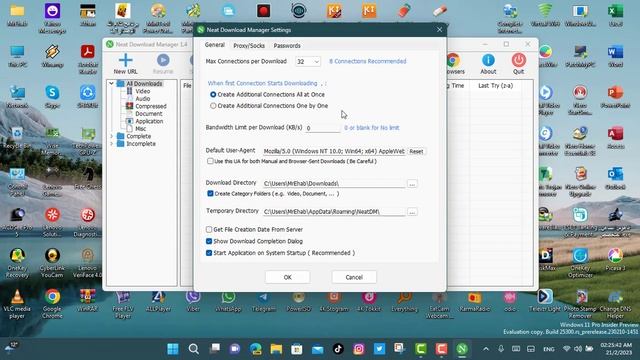This screenshot has width=640, height=360.
Task: Browse for Temporary Directory with ellipsis button
Action: pos(412,212)
